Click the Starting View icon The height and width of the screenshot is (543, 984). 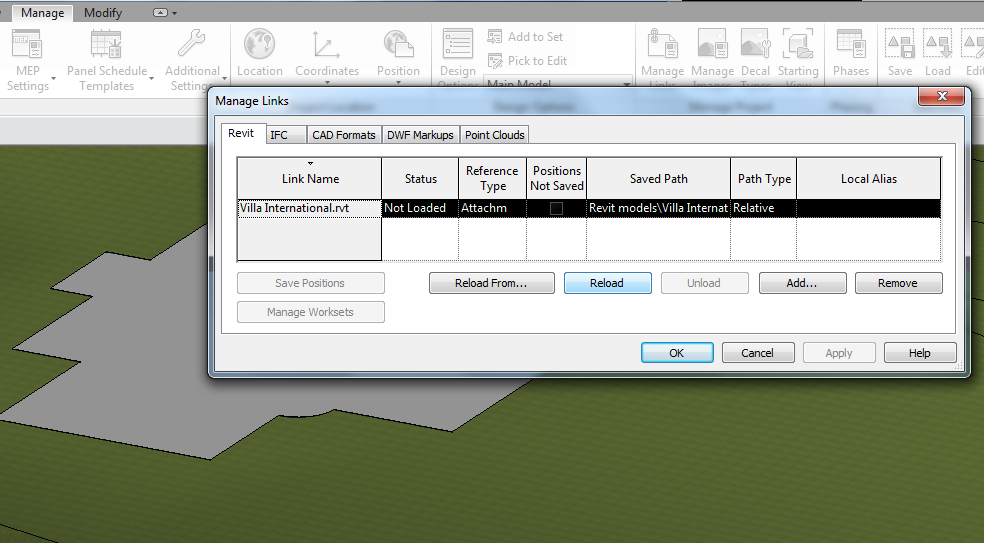798,46
